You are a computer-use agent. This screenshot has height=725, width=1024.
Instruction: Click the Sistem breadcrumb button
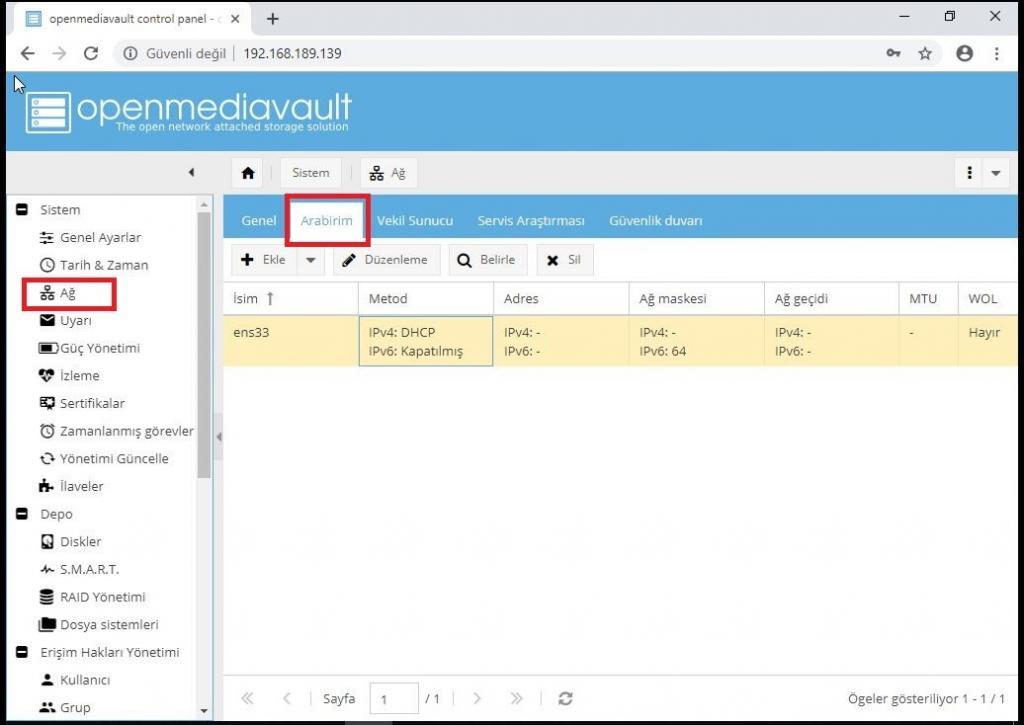pyautogui.click(x=311, y=173)
